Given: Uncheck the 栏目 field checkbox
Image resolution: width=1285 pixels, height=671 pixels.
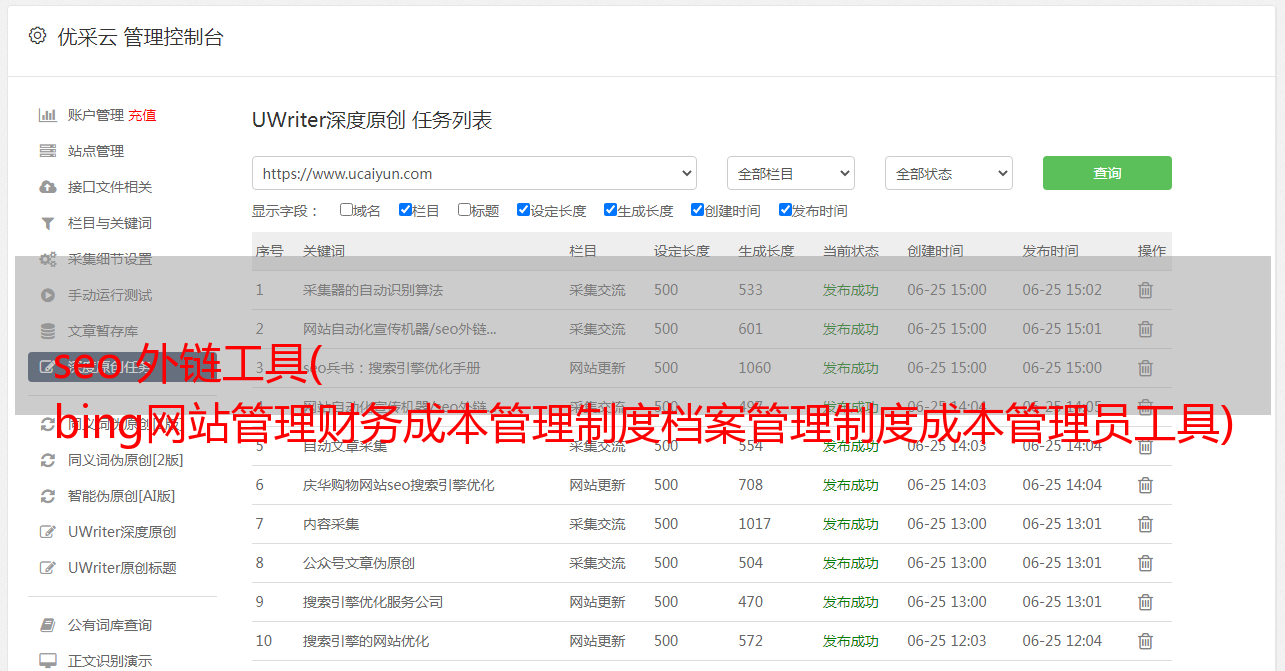Looking at the screenshot, I should click(x=405, y=210).
